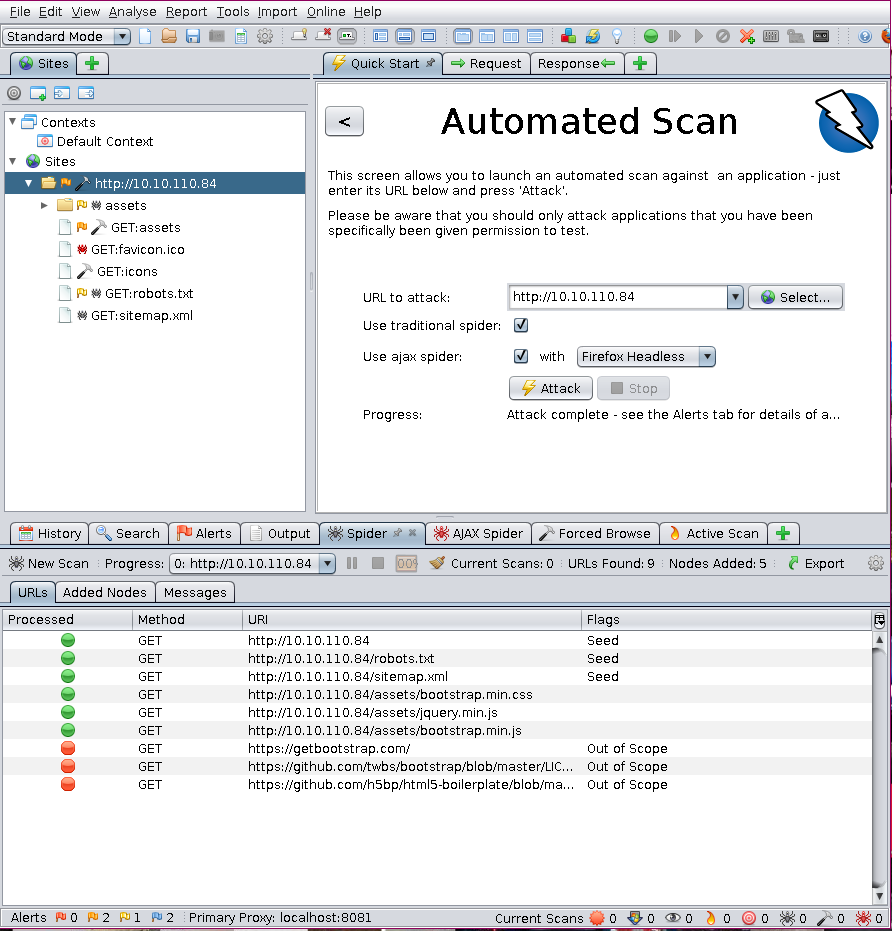Switch to the Active Scan tab
Screen dimensions: 892x931
713,533
